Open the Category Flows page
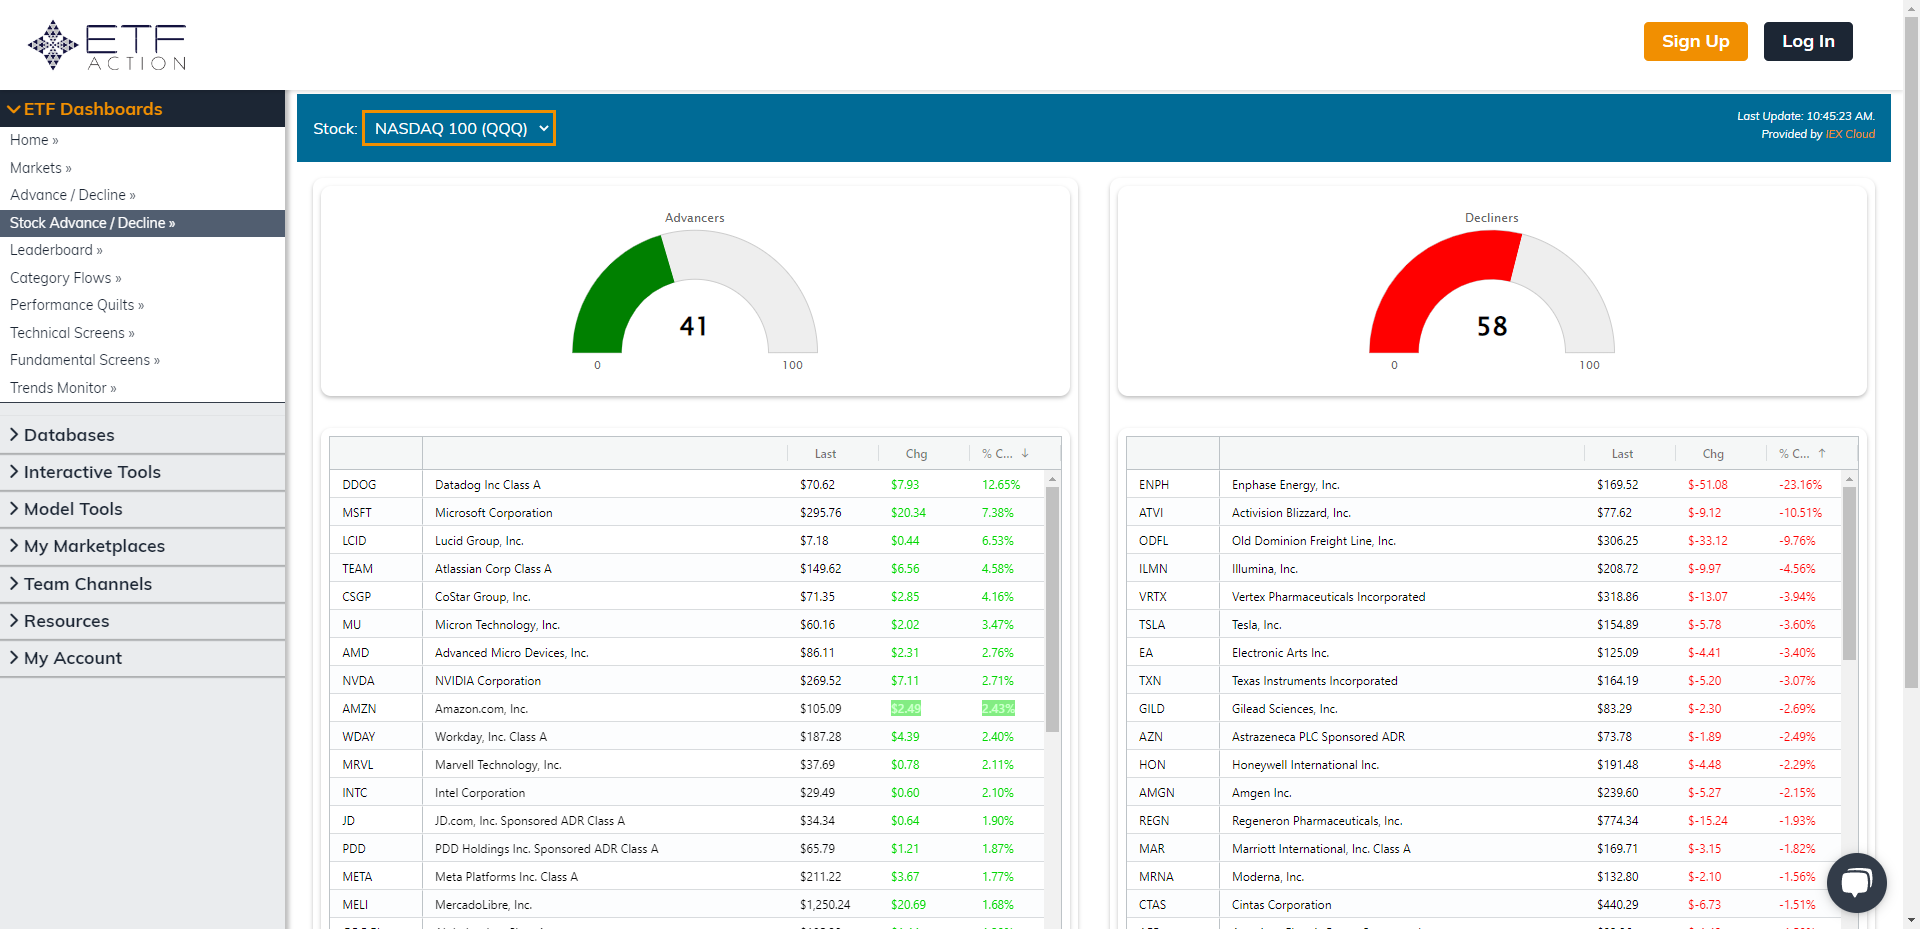This screenshot has height=929, width=1920. pyautogui.click(x=65, y=277)
